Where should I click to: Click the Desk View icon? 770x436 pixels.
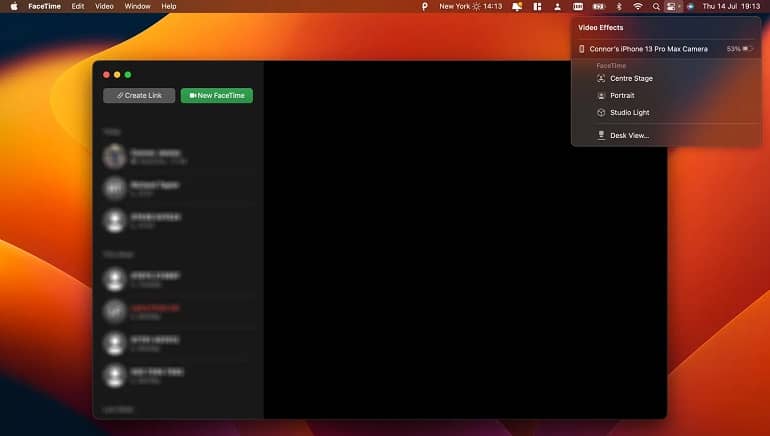(x=601, y=135)
